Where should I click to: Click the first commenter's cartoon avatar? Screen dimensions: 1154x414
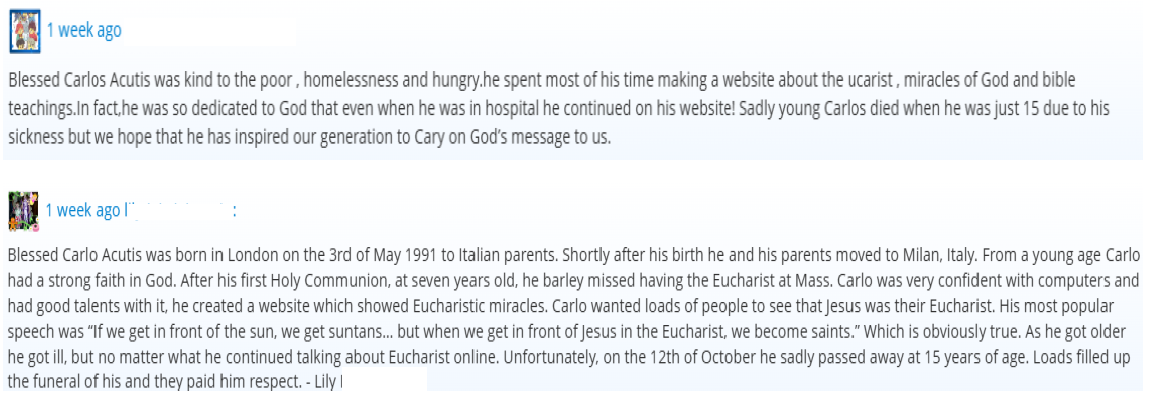click(x=25, y=31)
